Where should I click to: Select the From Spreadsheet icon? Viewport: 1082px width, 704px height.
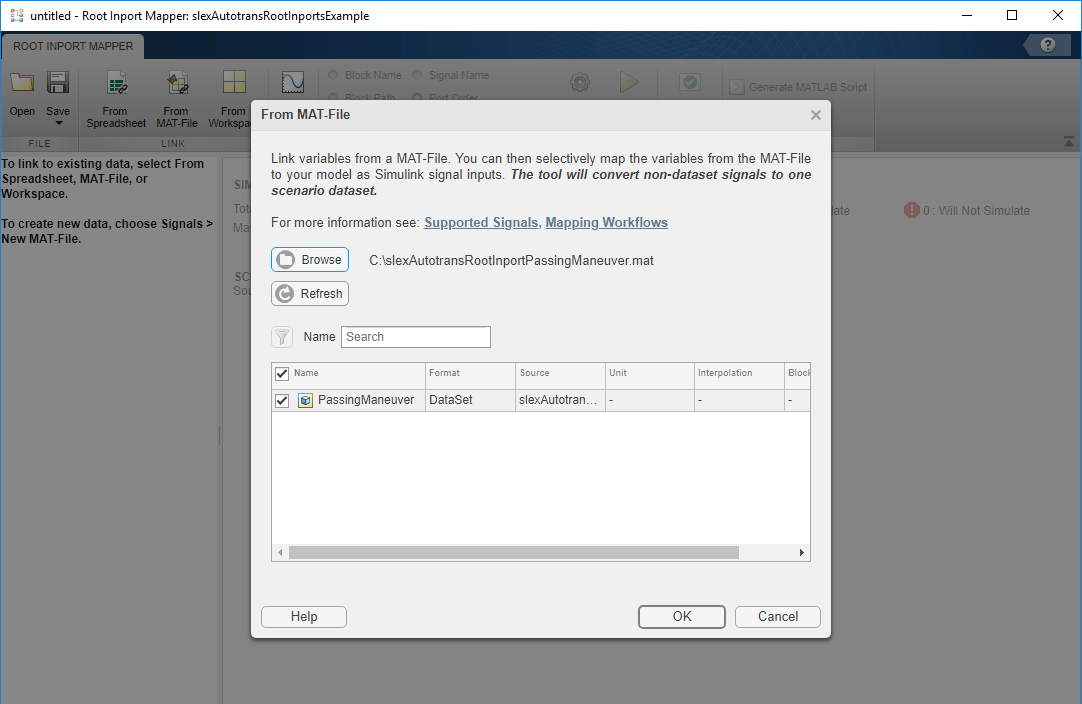[x=117, y=84]
